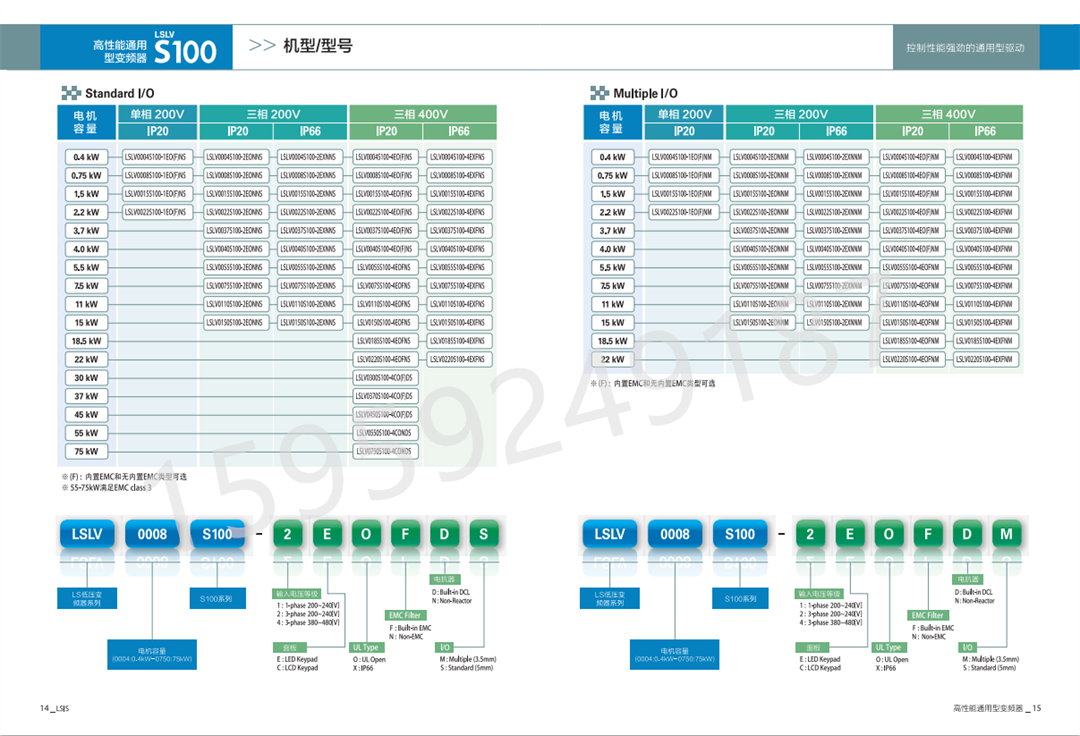Click the 55~75kW满足EMC class 3 footnote

click(107, 488)
